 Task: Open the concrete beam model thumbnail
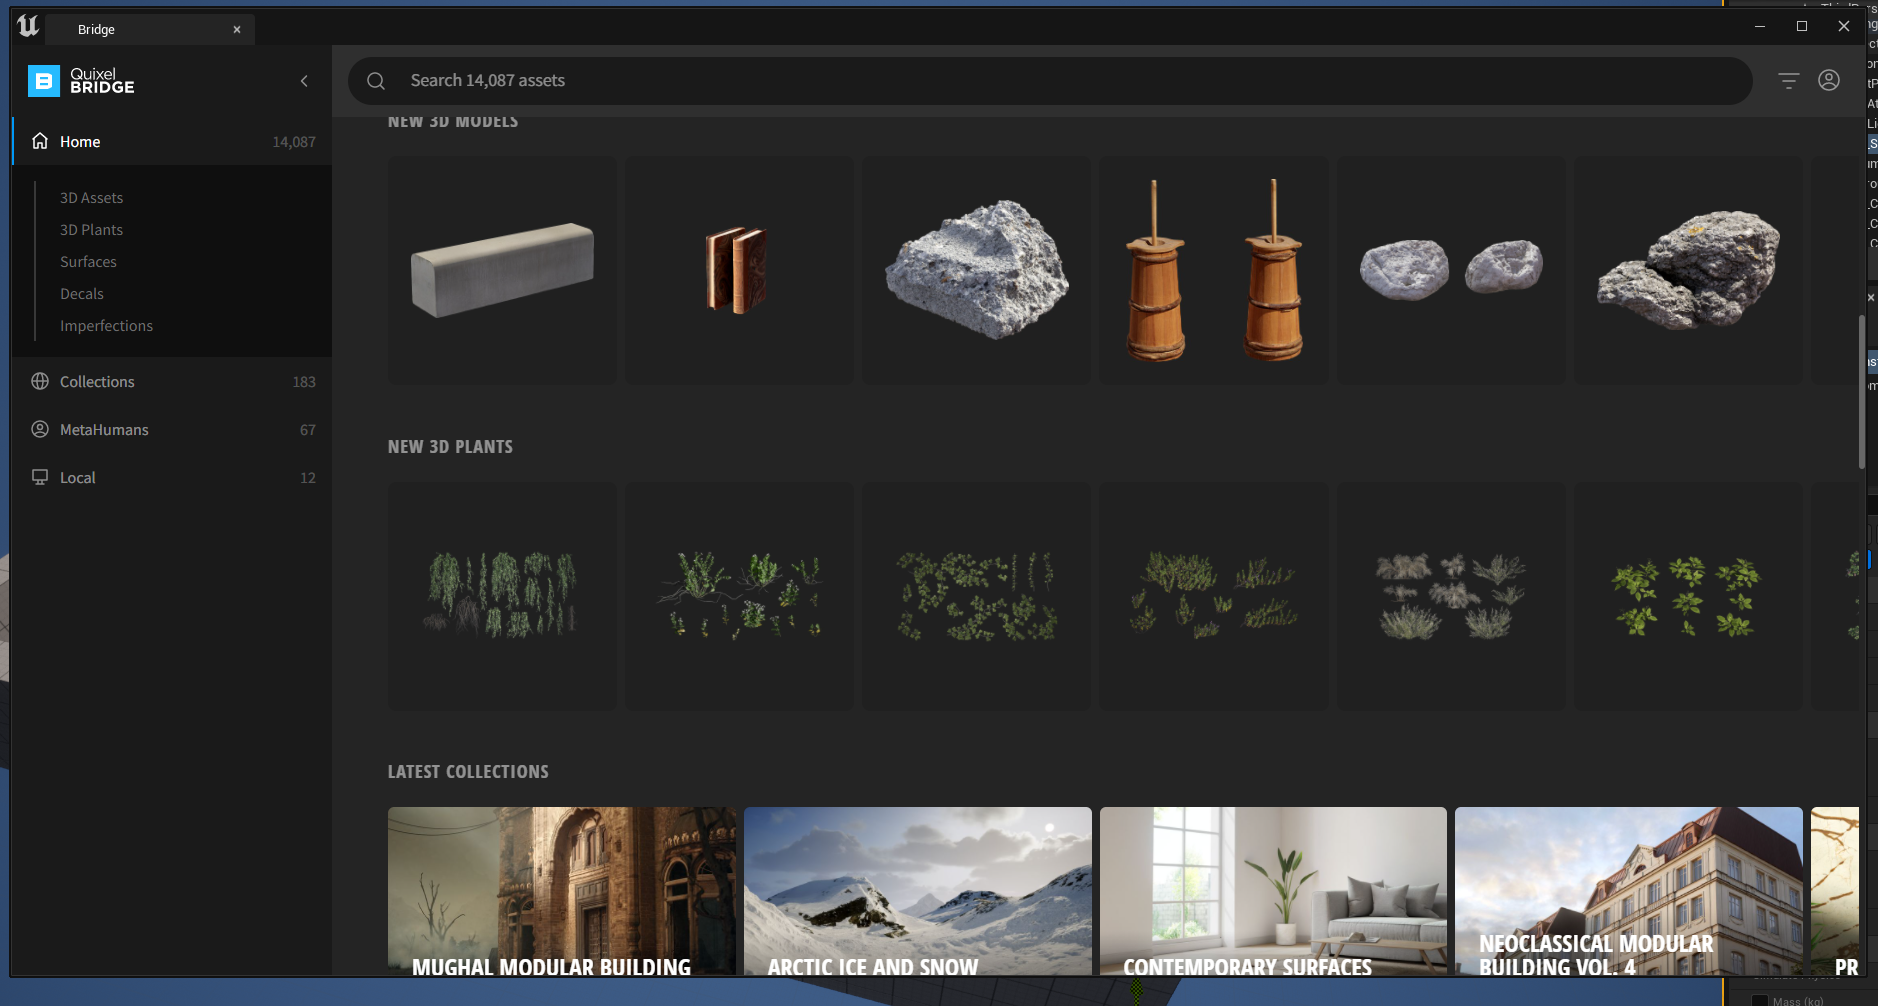pyautogui.click(x=502, y=270)
